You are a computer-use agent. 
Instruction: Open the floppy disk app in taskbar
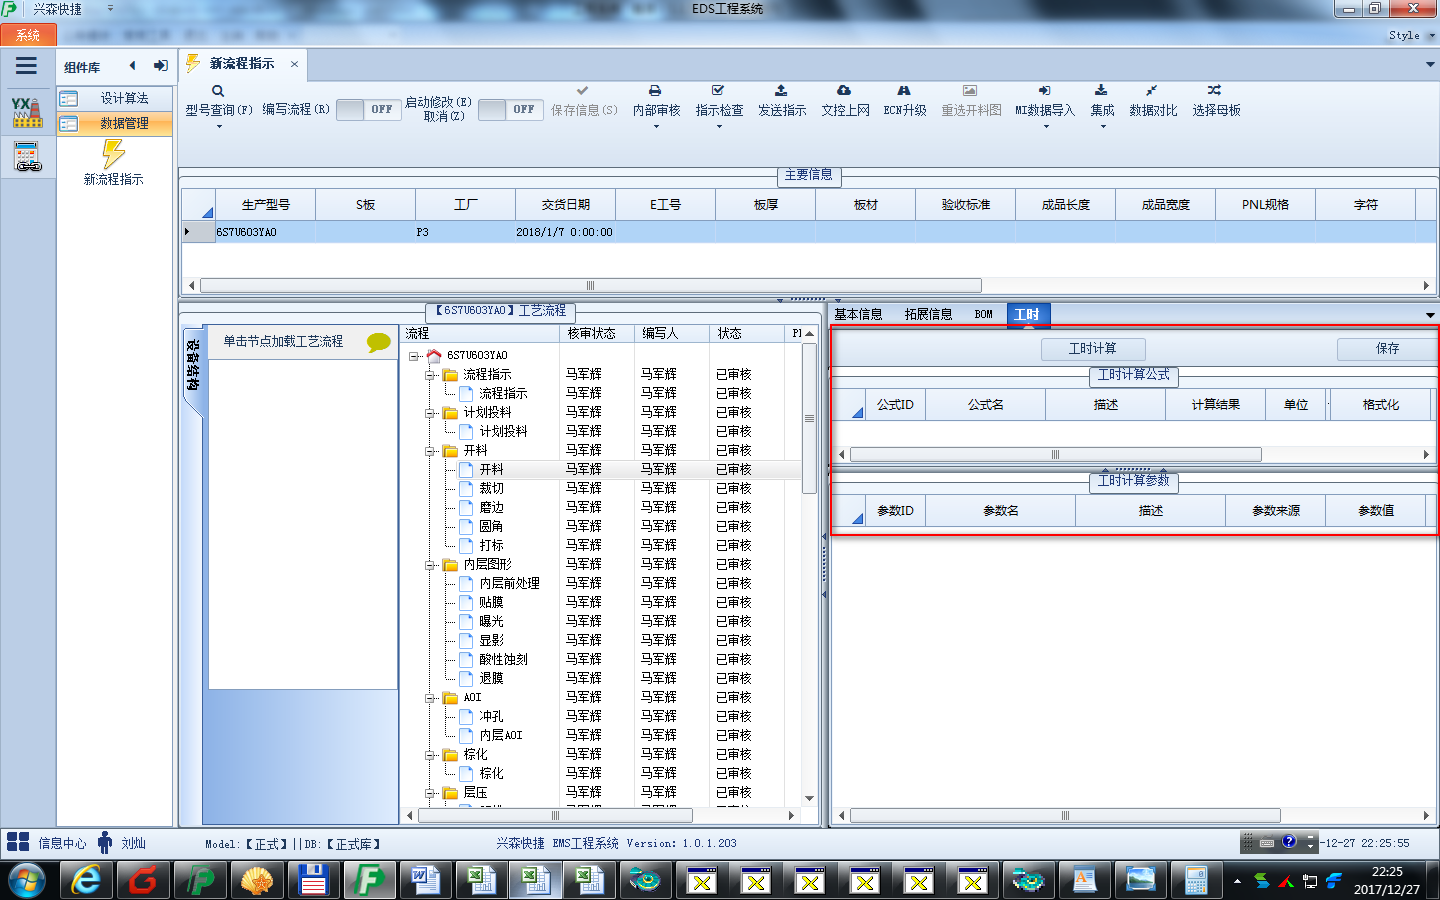(314, 880)
